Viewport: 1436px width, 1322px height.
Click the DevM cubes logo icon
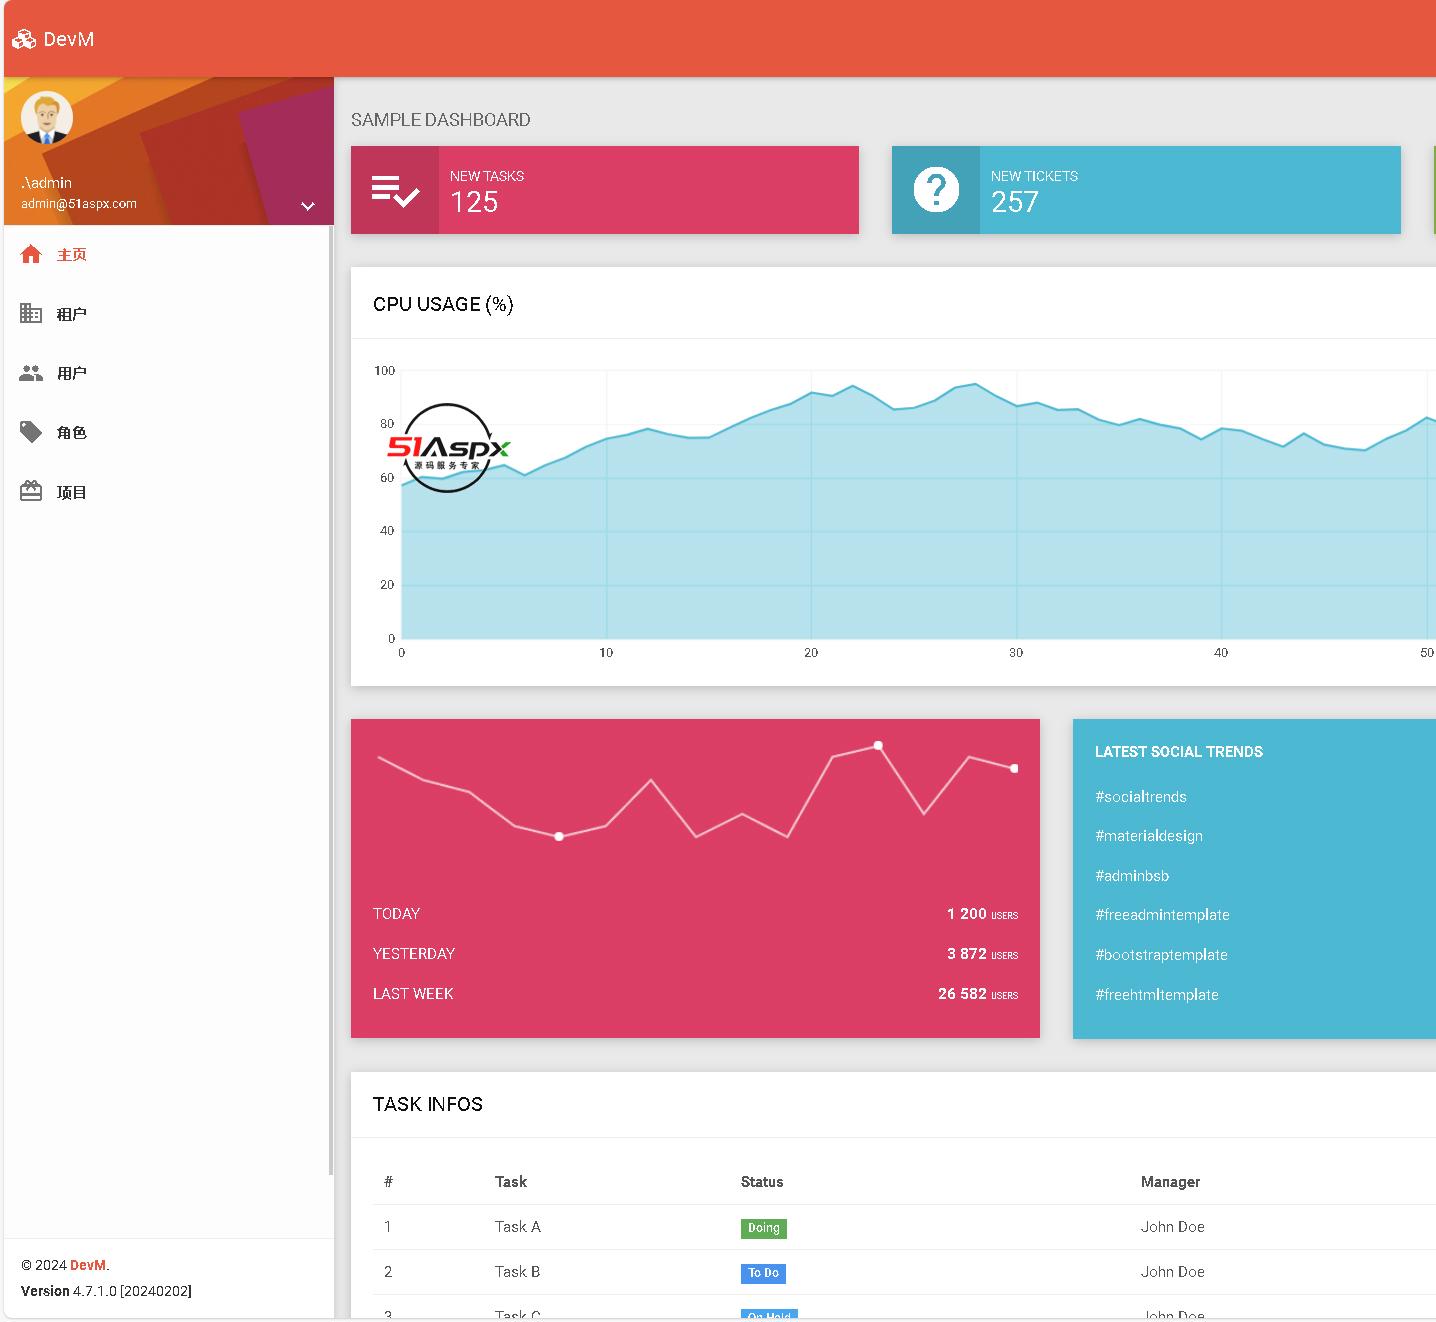point(23,39)
